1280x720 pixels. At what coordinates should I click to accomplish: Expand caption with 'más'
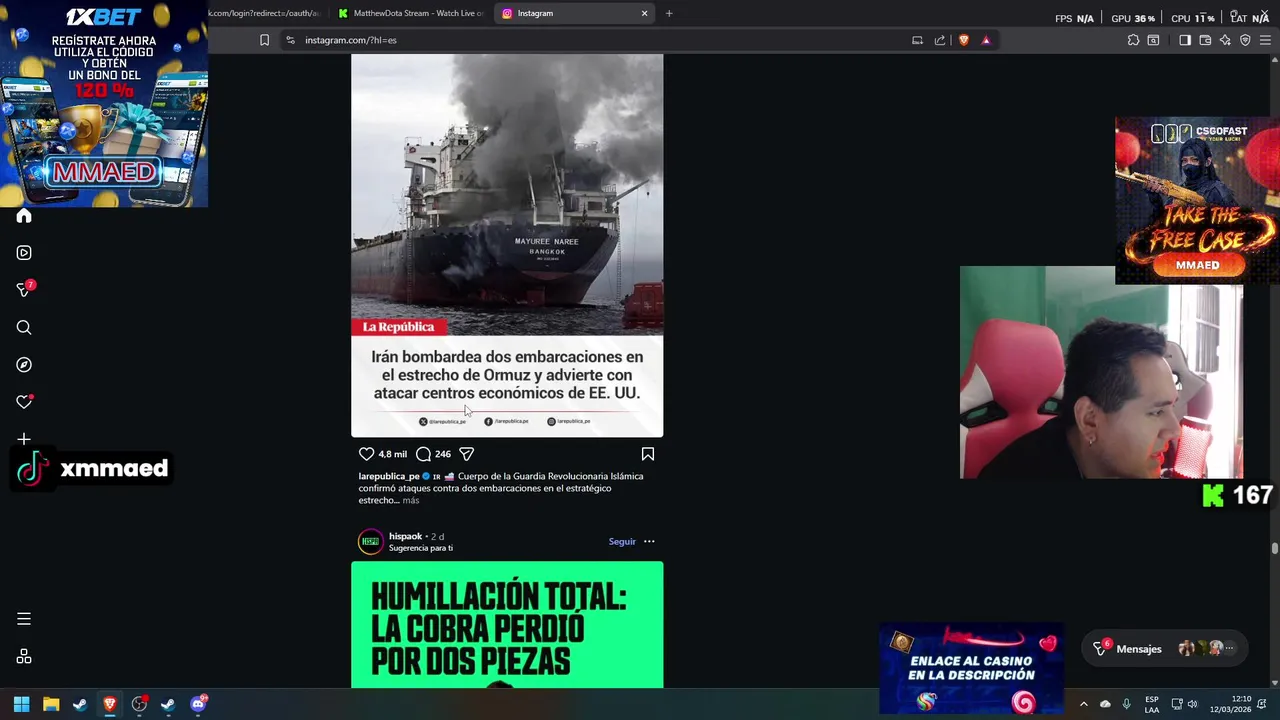pos(411,500)
